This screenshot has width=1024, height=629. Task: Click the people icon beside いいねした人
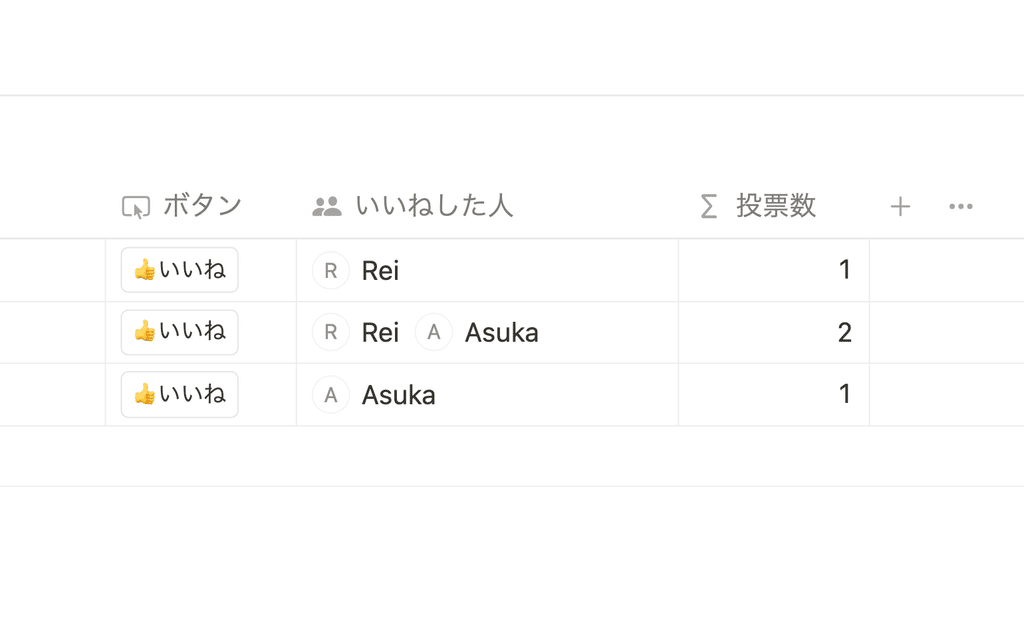coord(327,206)
